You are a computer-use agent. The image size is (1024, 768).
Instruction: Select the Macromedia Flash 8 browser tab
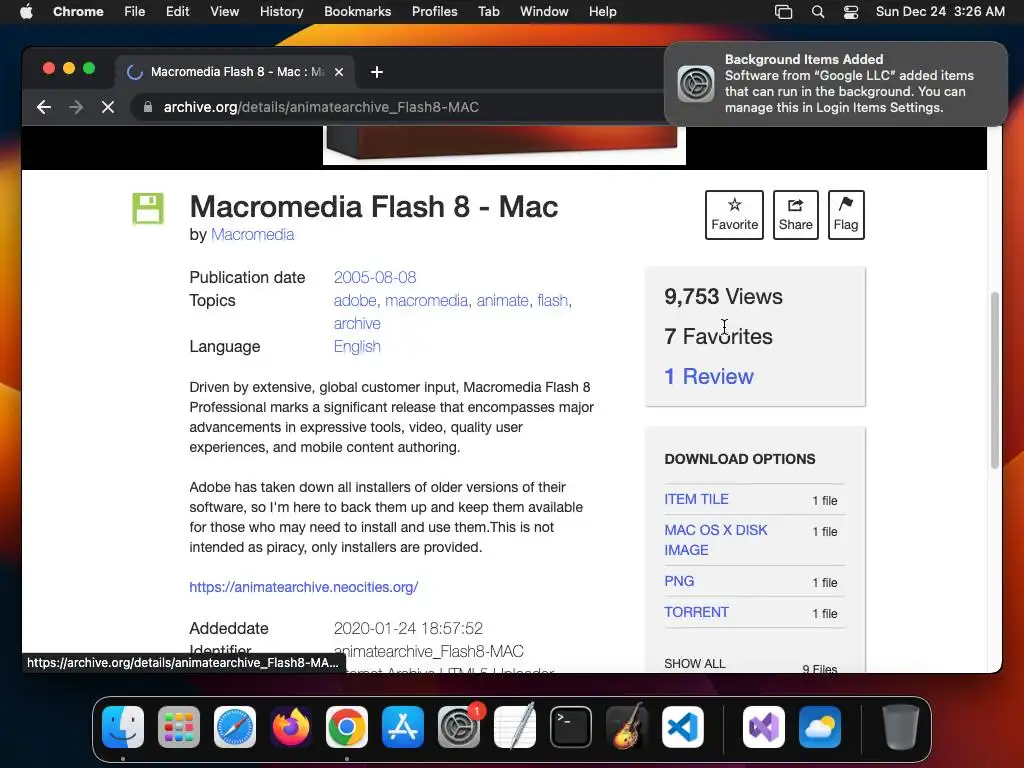[x=235, y=72]
